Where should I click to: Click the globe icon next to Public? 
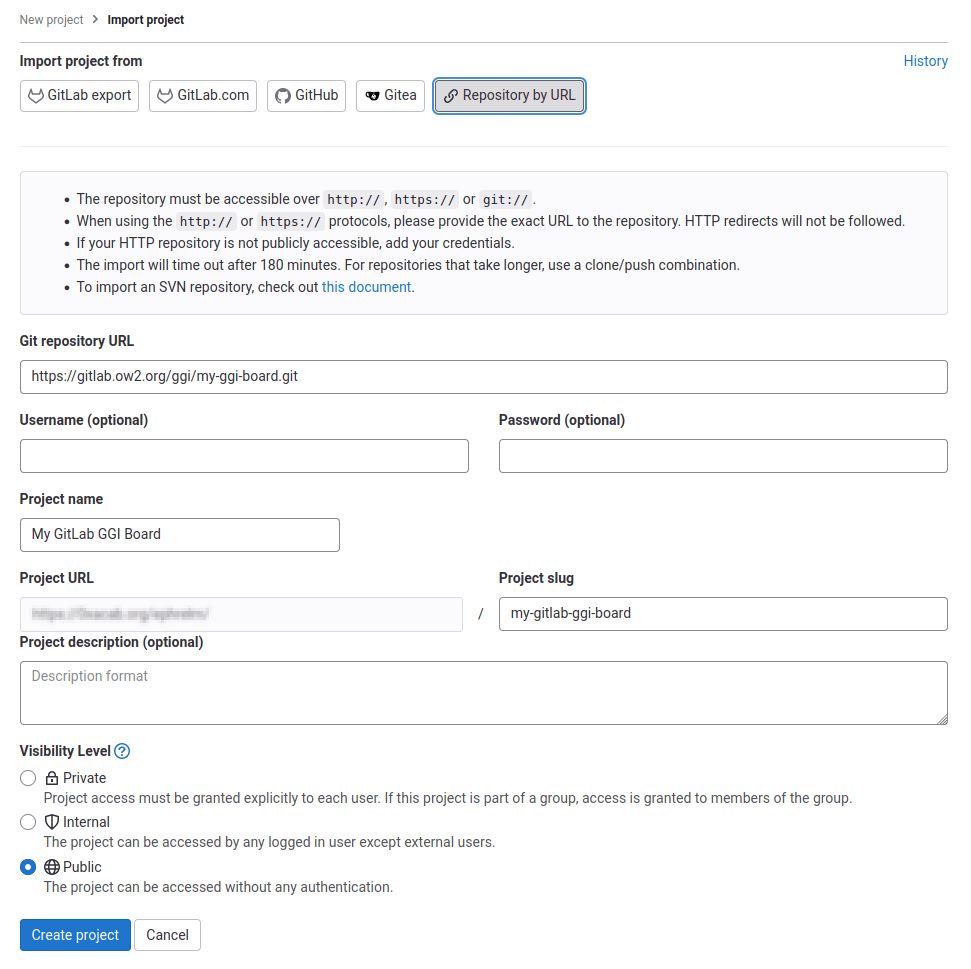51,867
